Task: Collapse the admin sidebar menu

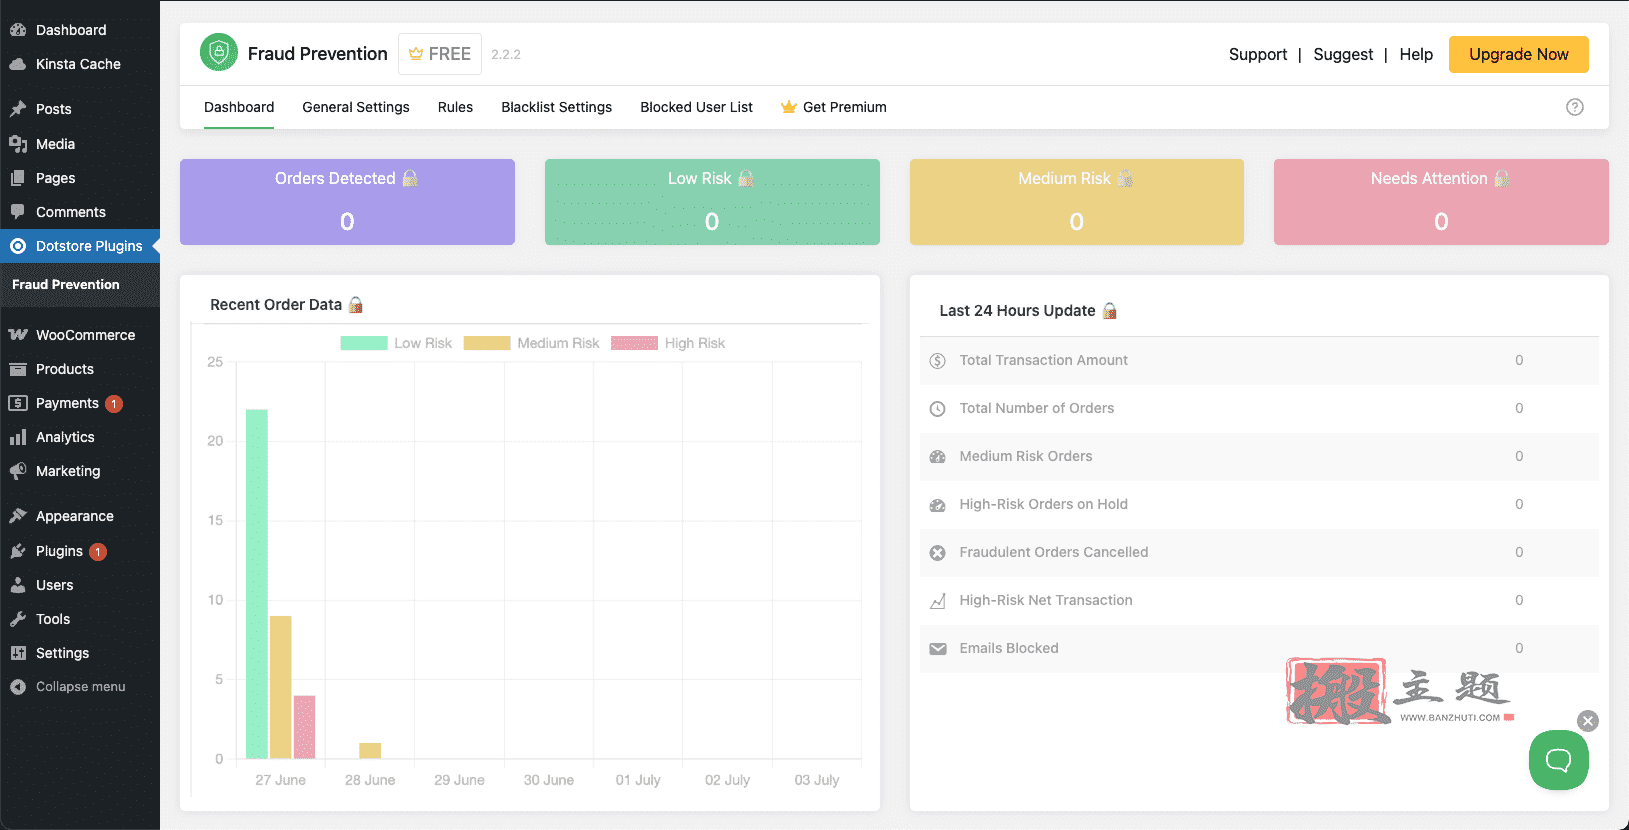Action: [80, 687]
